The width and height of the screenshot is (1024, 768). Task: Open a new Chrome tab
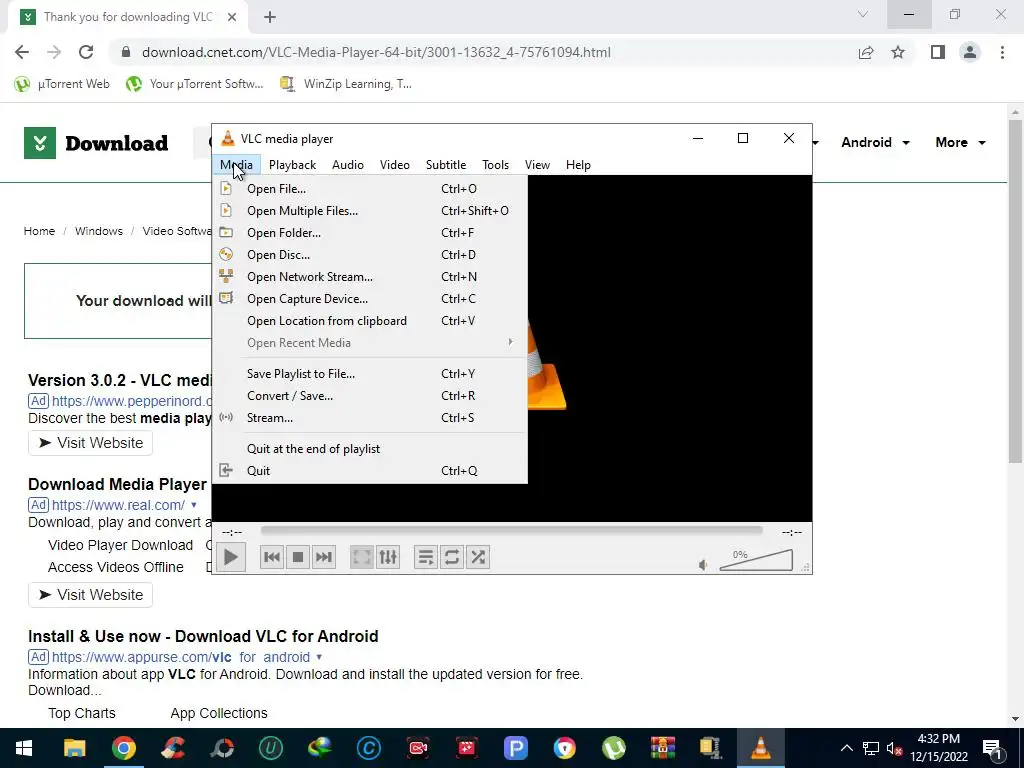(270, 17)
